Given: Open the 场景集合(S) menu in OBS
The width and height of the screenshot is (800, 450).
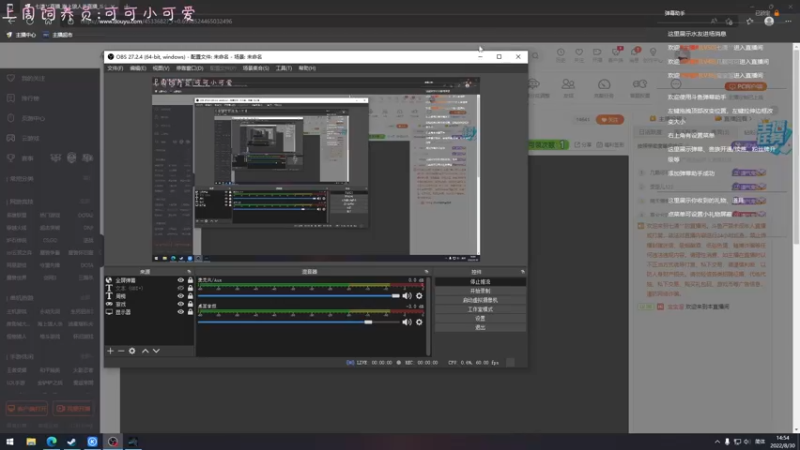Looking at the screenshot, I should tap(256, 68).
